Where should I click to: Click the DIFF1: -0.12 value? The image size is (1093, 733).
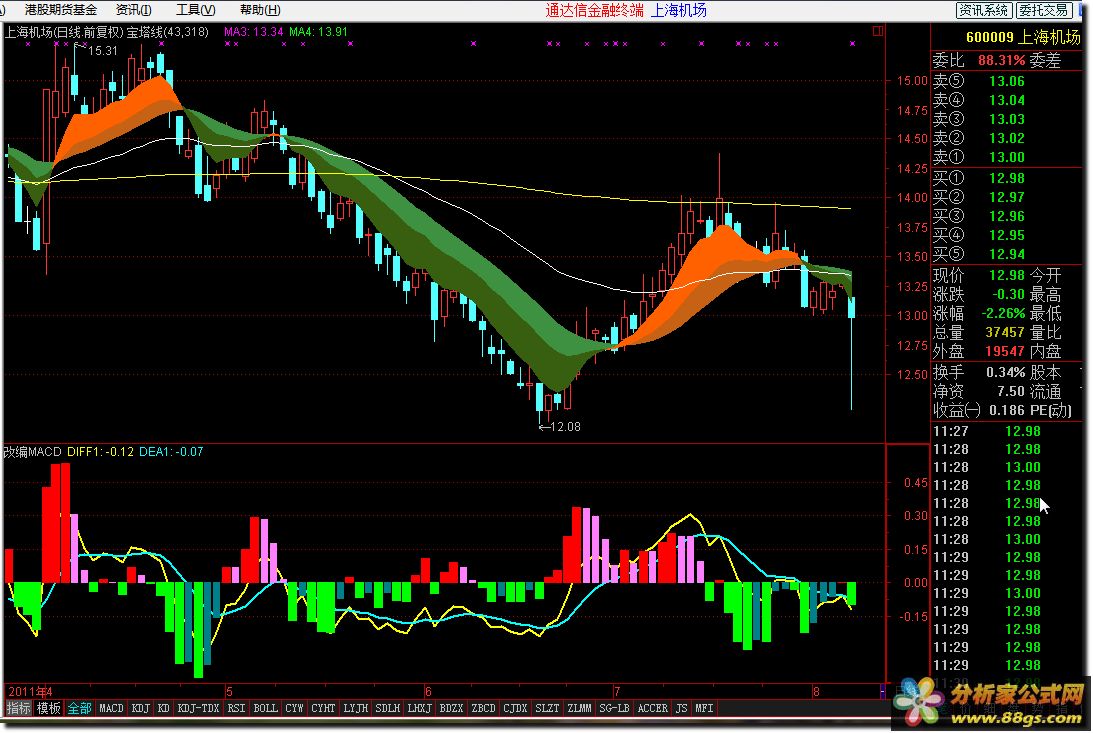pos(100,452)
